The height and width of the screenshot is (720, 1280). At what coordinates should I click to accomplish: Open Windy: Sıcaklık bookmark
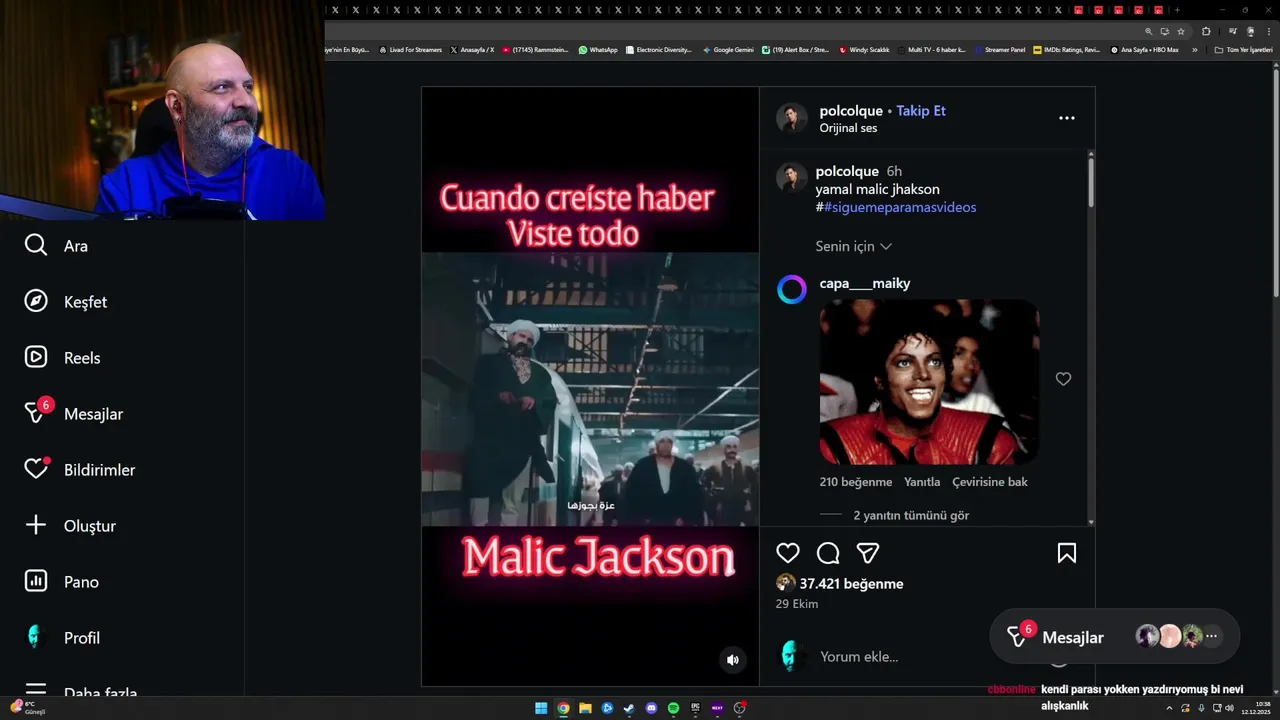coord(864,50)
